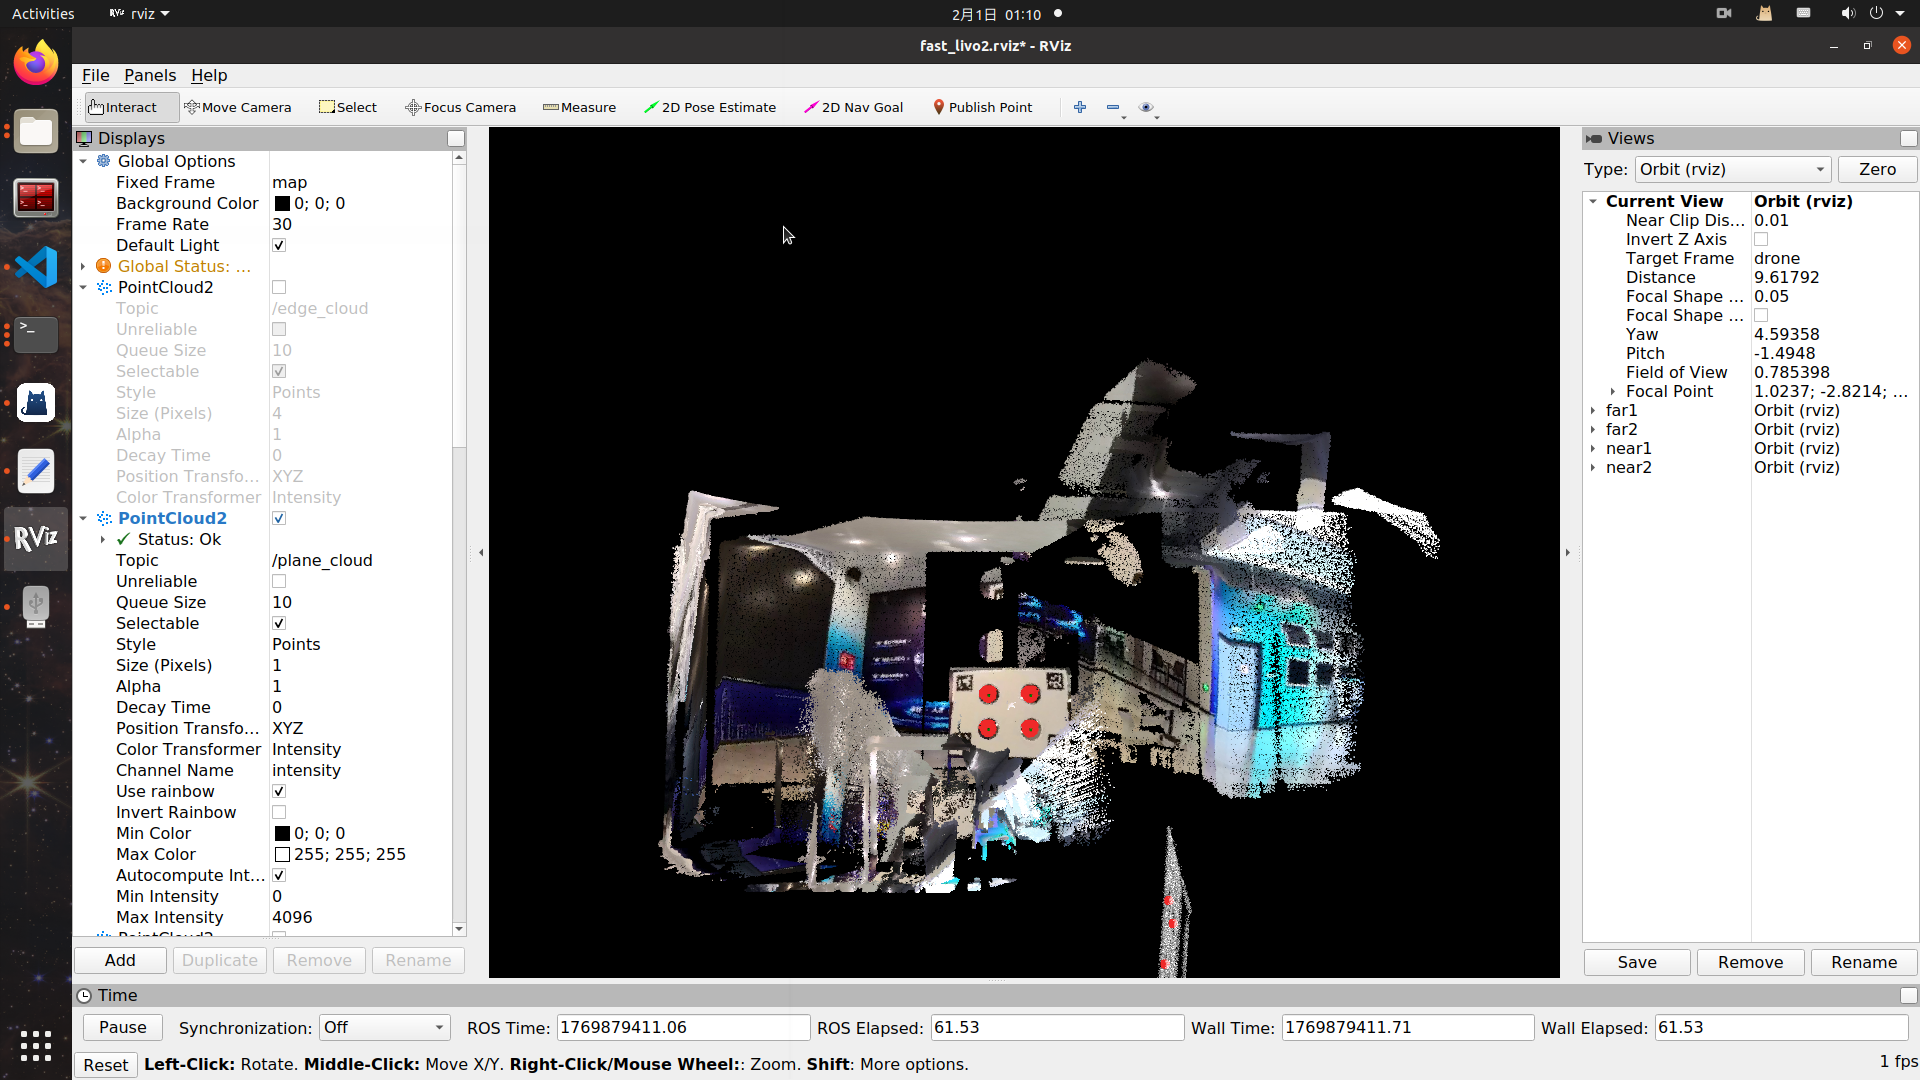Activate the Focus Camera tool
Viewport: 1920px width, 1080px height.
click(460, 107)
